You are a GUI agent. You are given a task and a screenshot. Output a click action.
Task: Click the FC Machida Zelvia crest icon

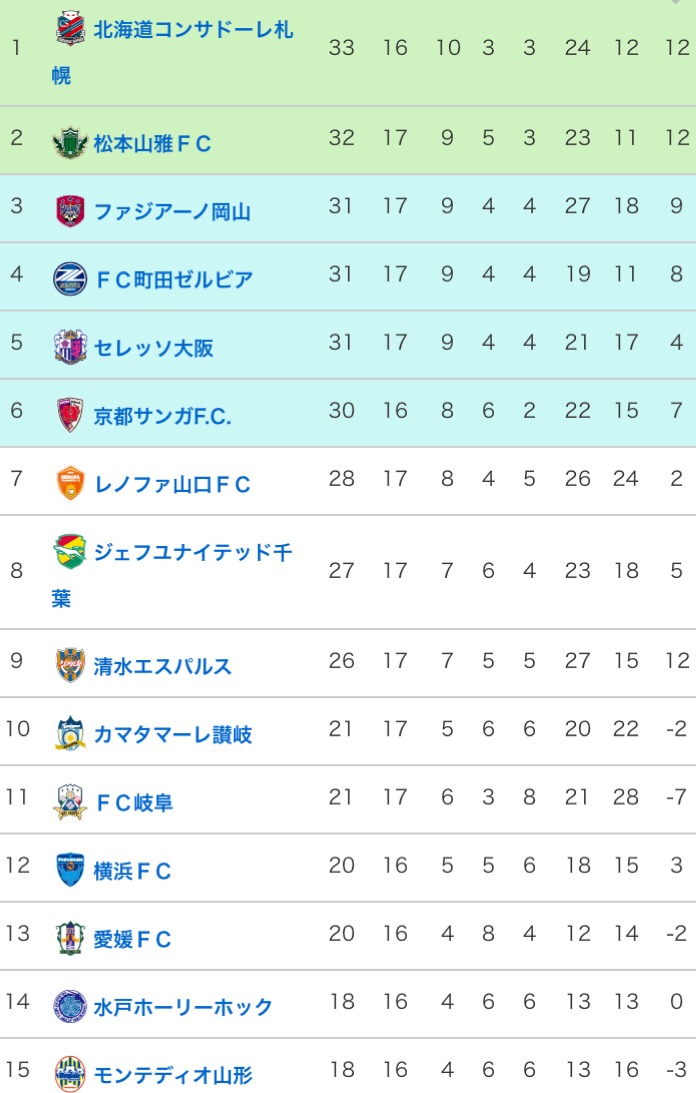coord(70,279)
